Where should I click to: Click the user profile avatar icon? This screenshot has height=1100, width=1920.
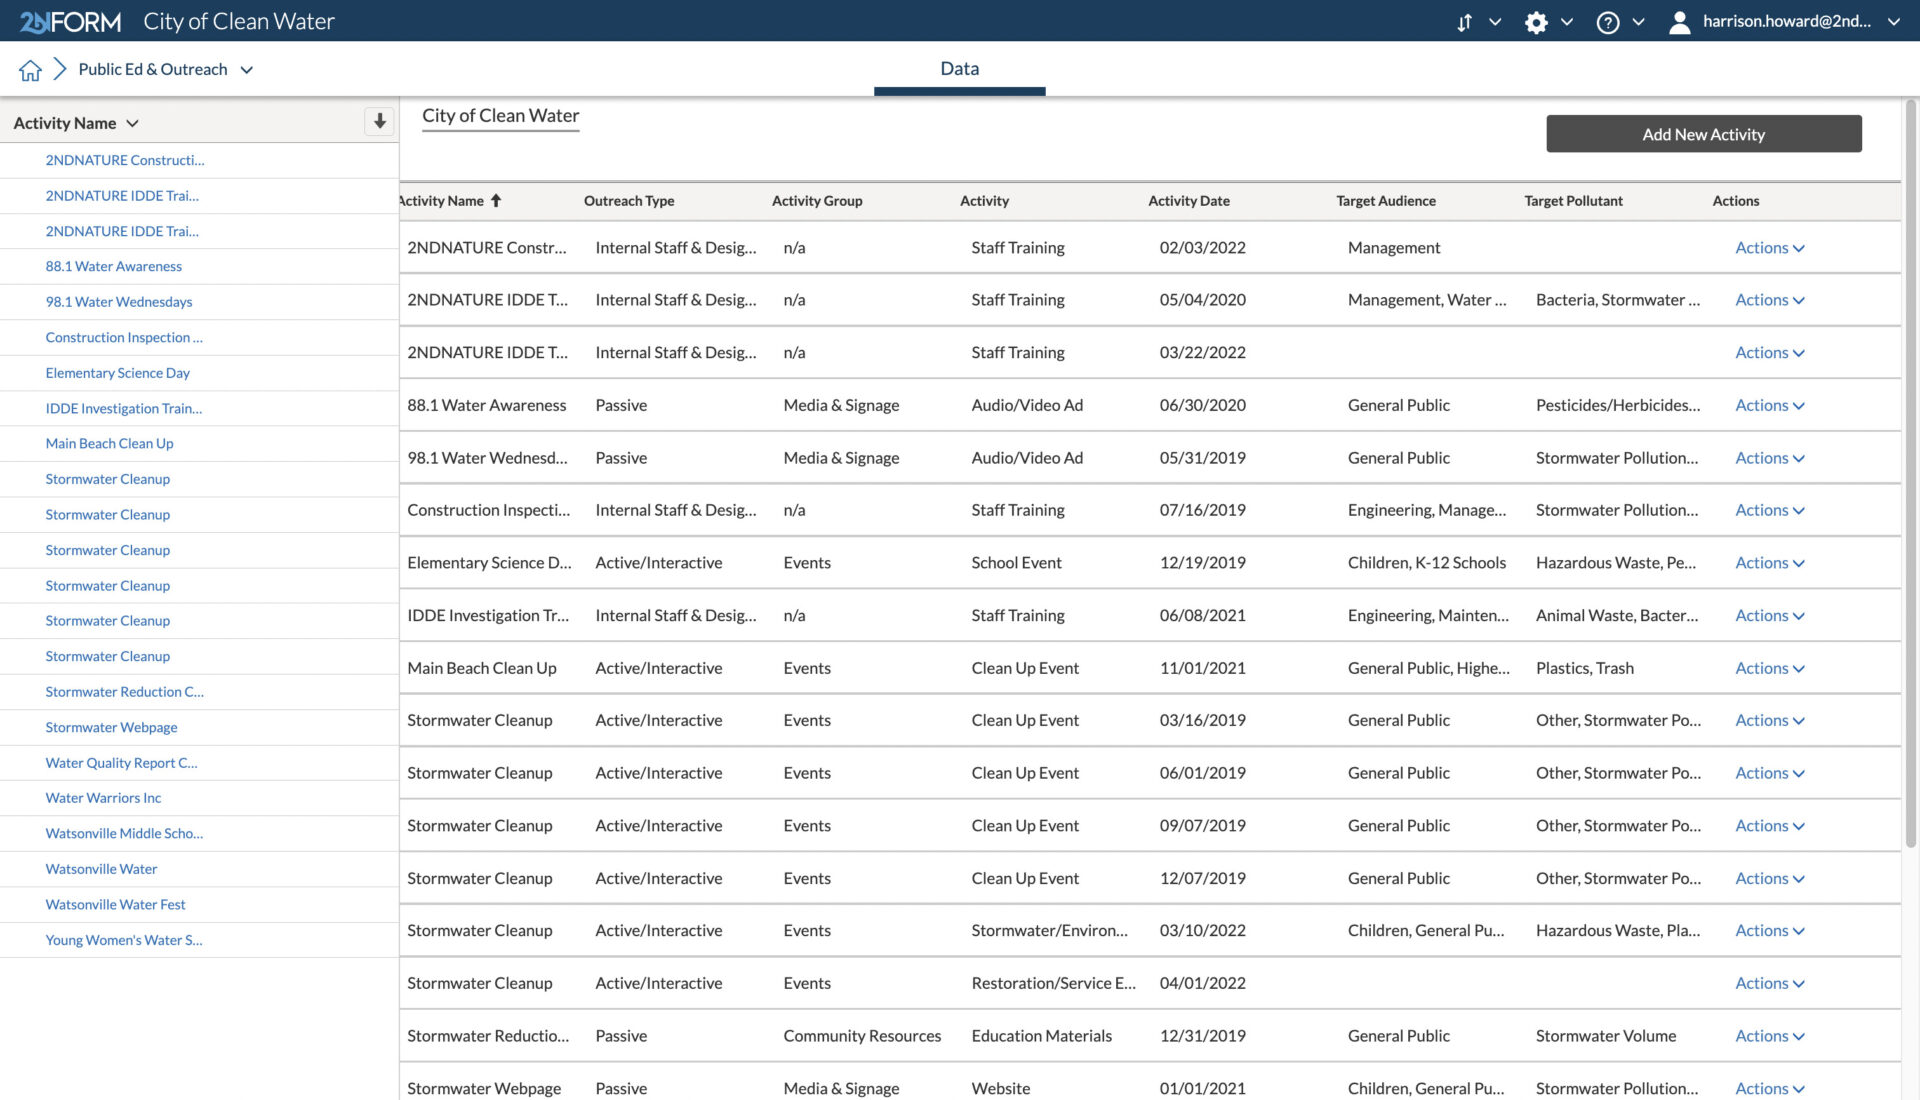click(1680, 22)
